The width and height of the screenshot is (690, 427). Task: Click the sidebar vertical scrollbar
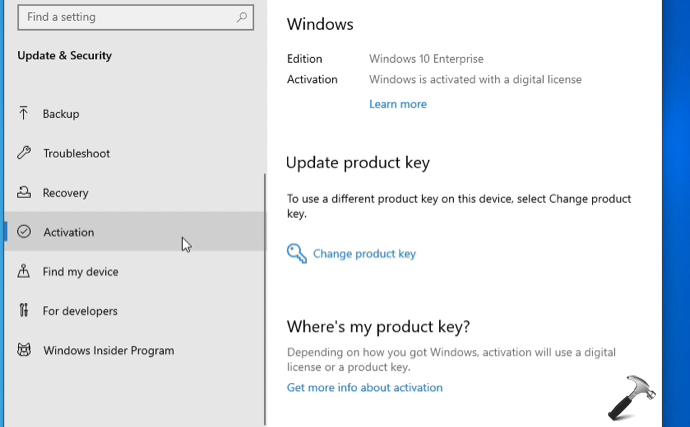click(x=265, y=299)
